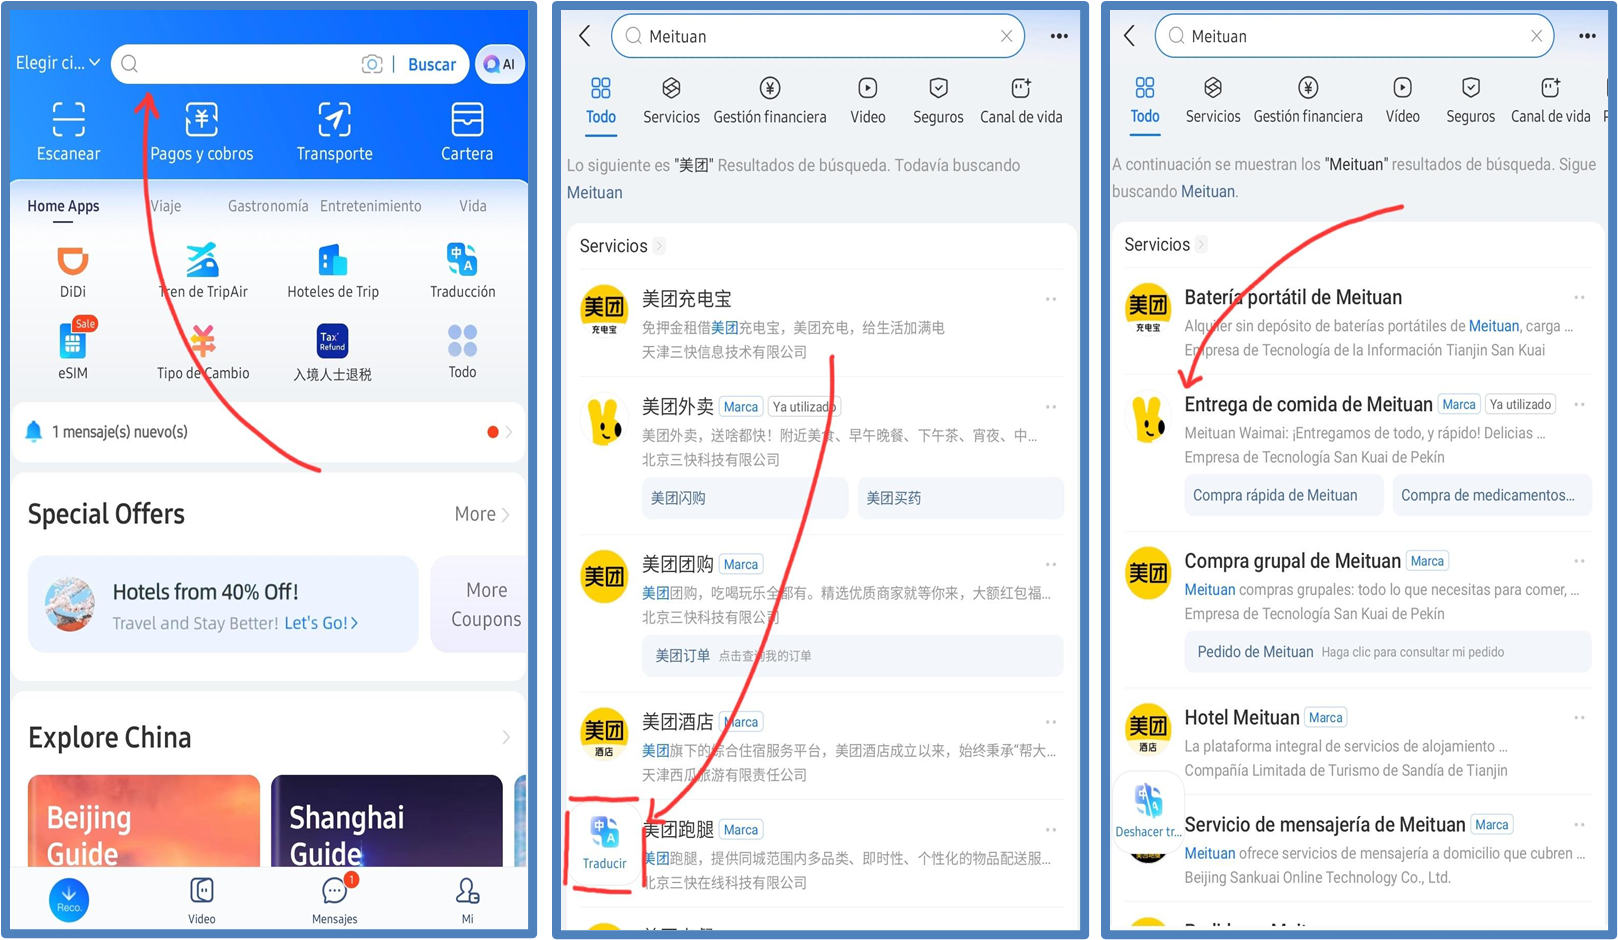Viewport: 1618px width, 940px height.
Task: Tap the floating Traducir button
Action: (x=604, y=842)
